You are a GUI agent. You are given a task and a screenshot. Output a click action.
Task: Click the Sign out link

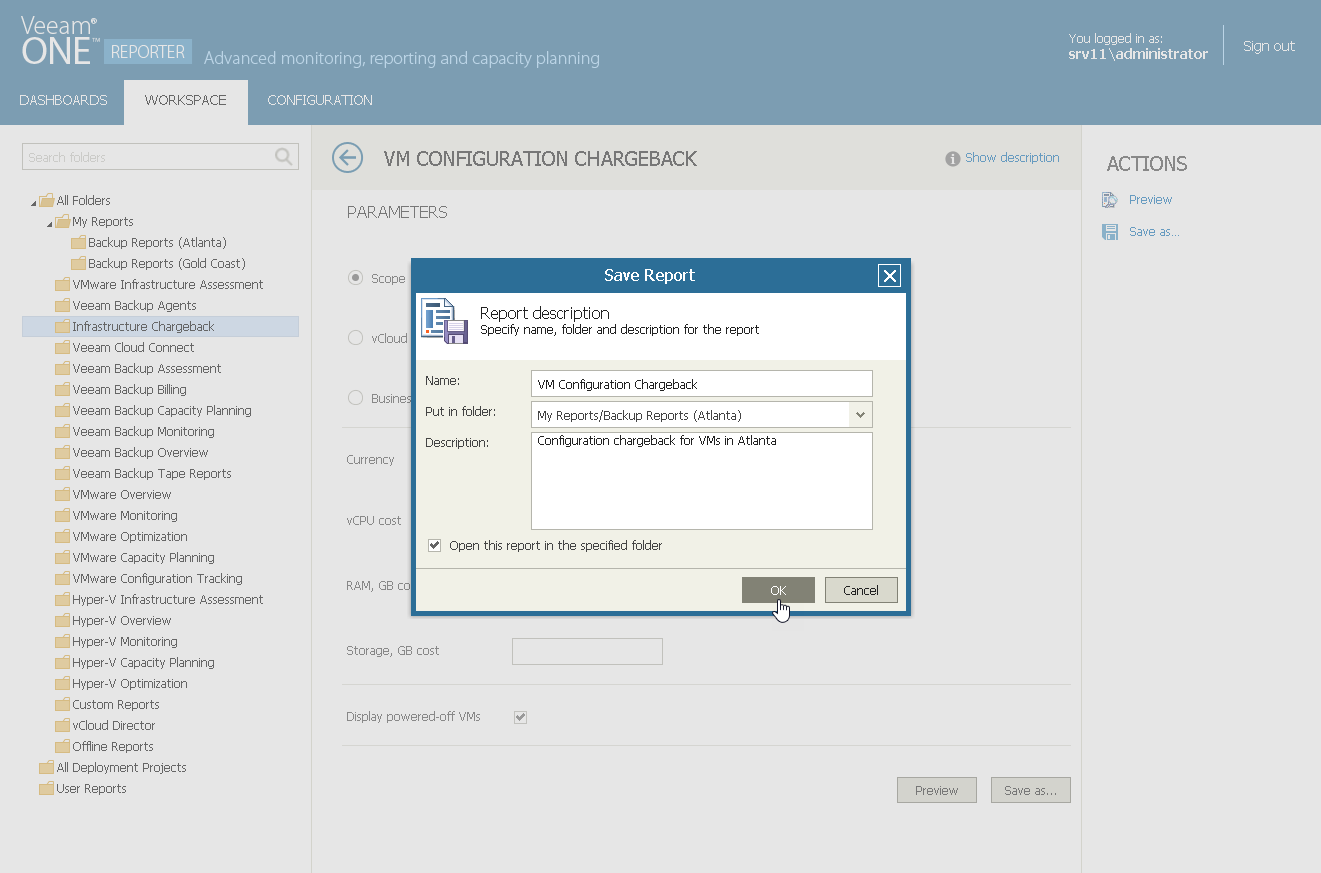click(x=1269, y=46)
